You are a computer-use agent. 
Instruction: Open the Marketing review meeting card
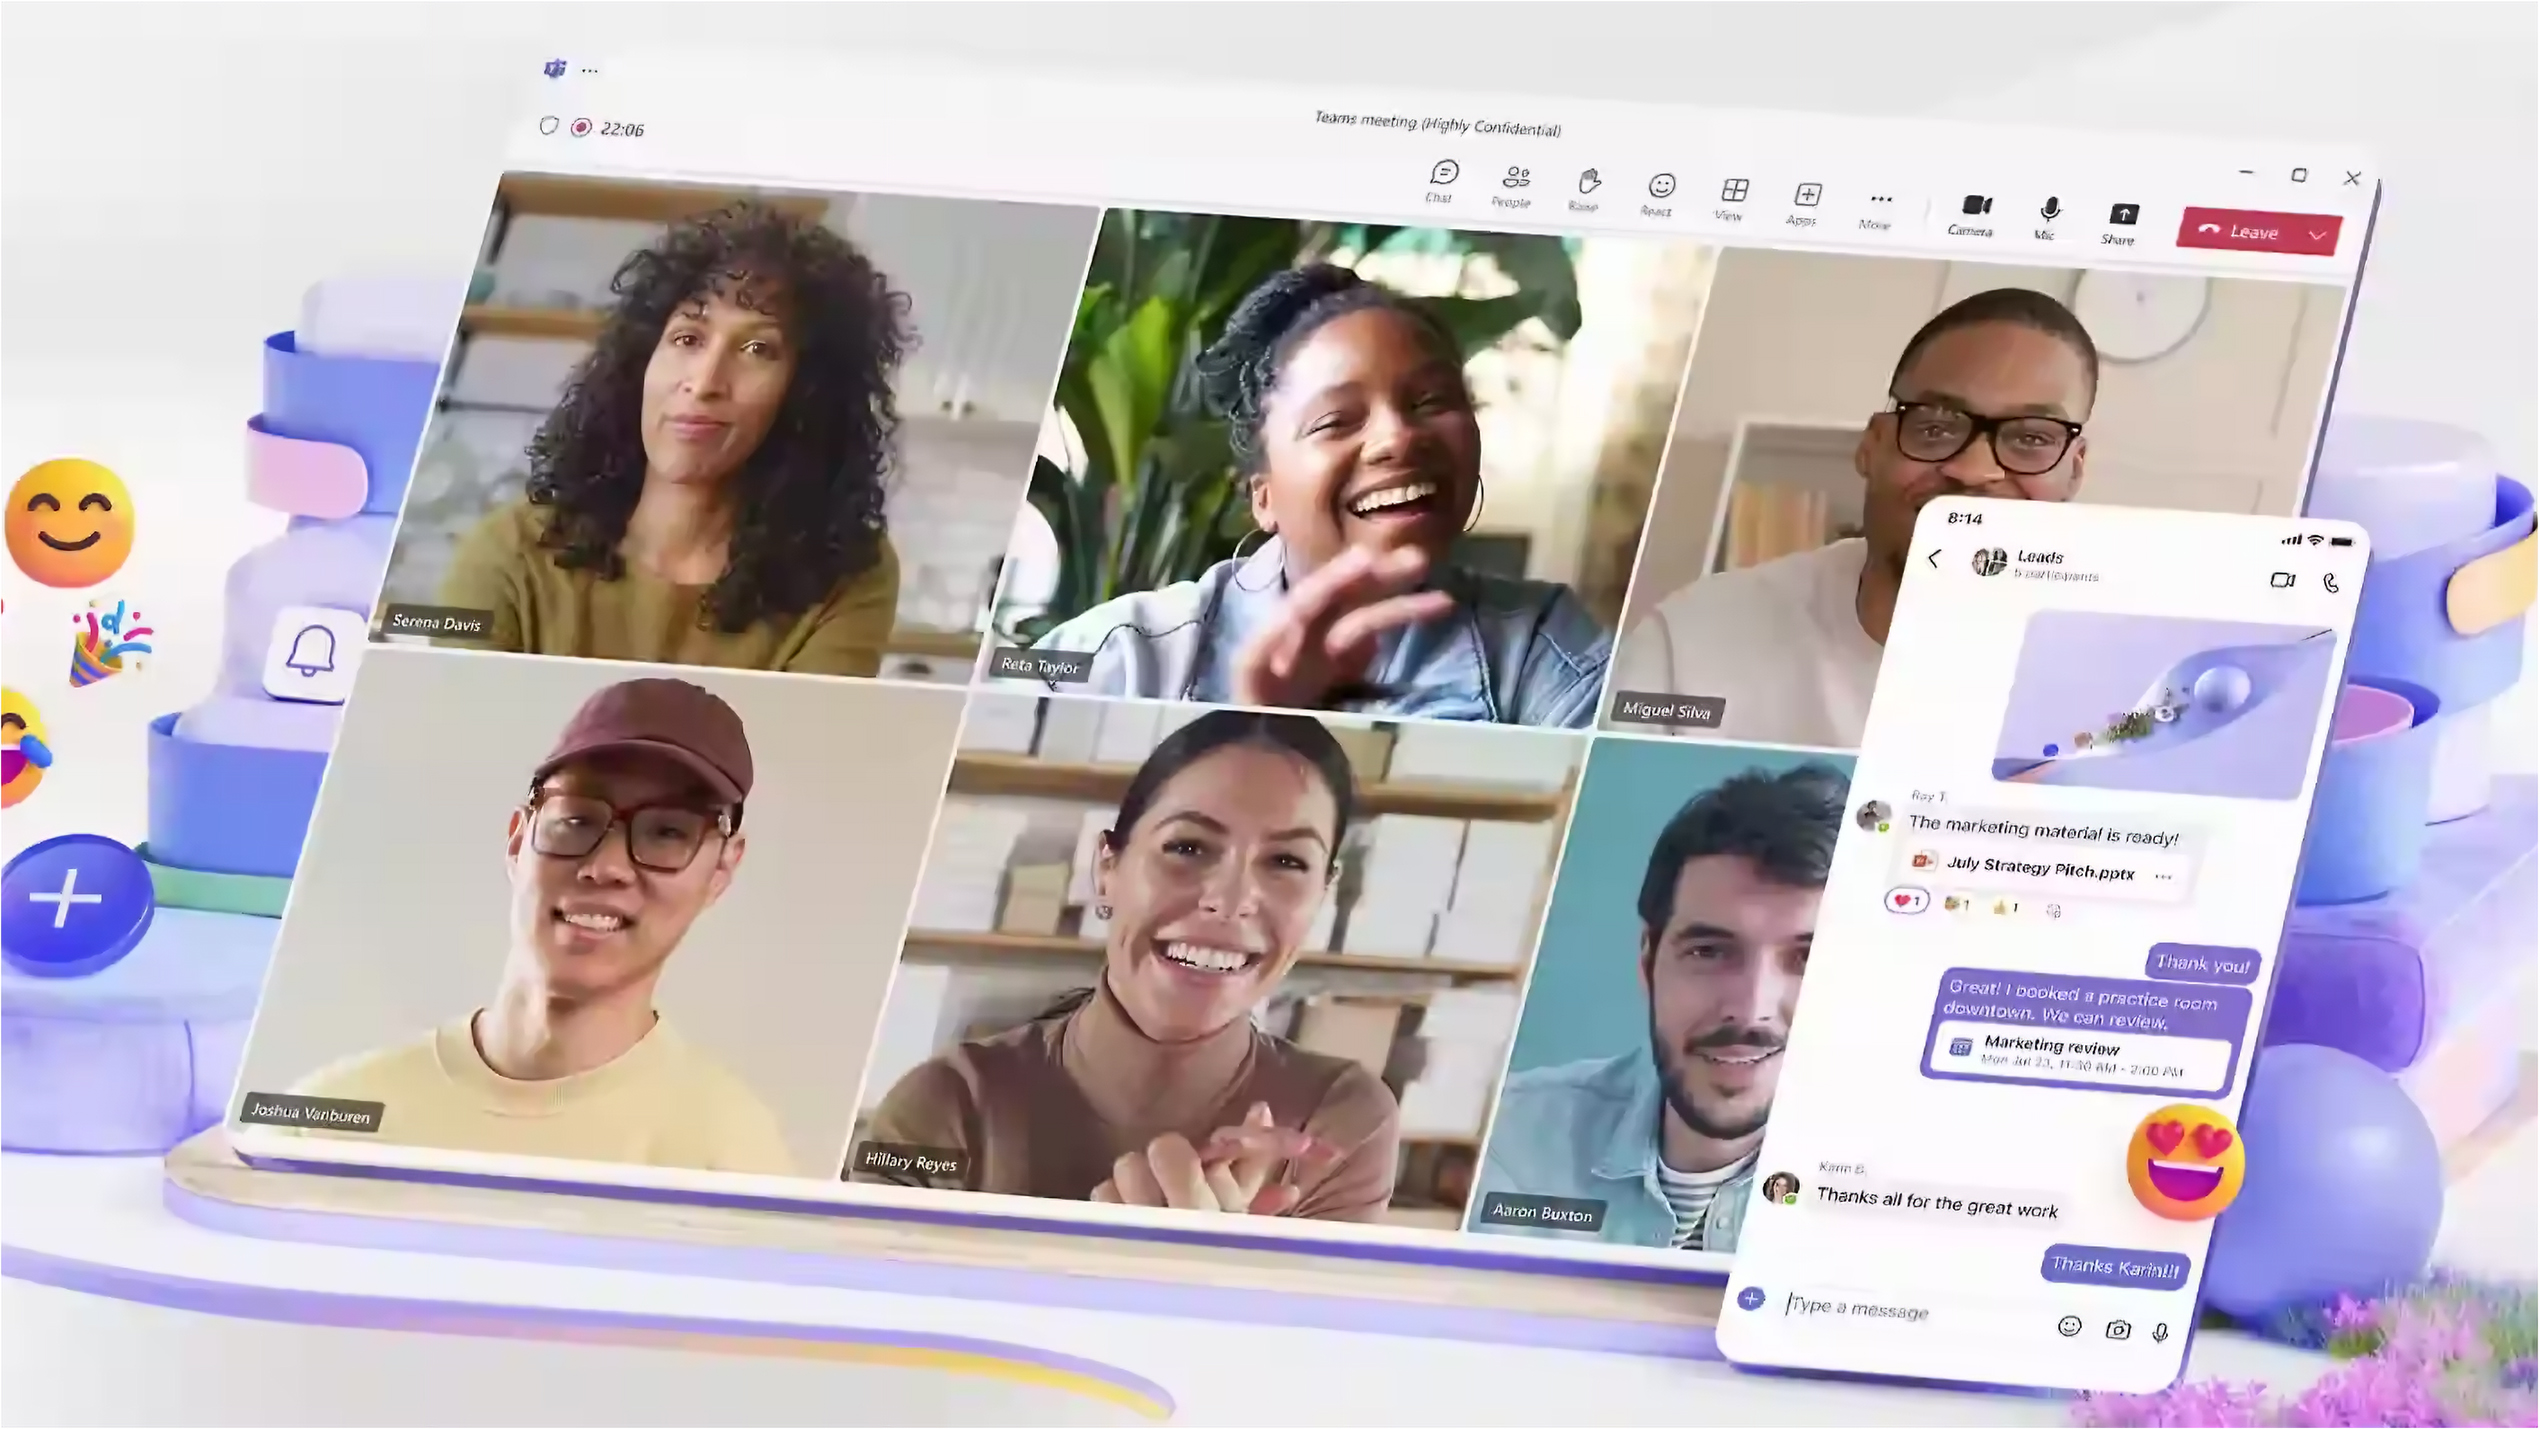tap(2080, 1055)
